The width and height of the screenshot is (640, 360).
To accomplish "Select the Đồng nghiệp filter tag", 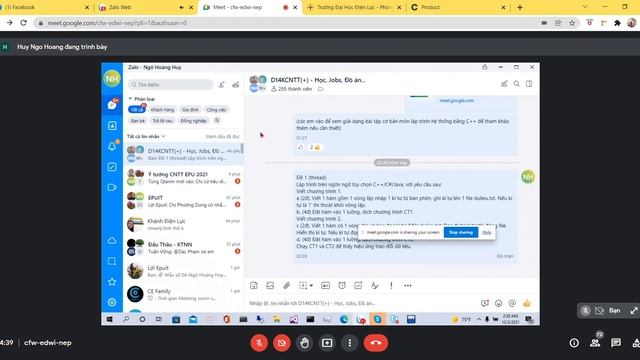I will click(x=193, y=121).
